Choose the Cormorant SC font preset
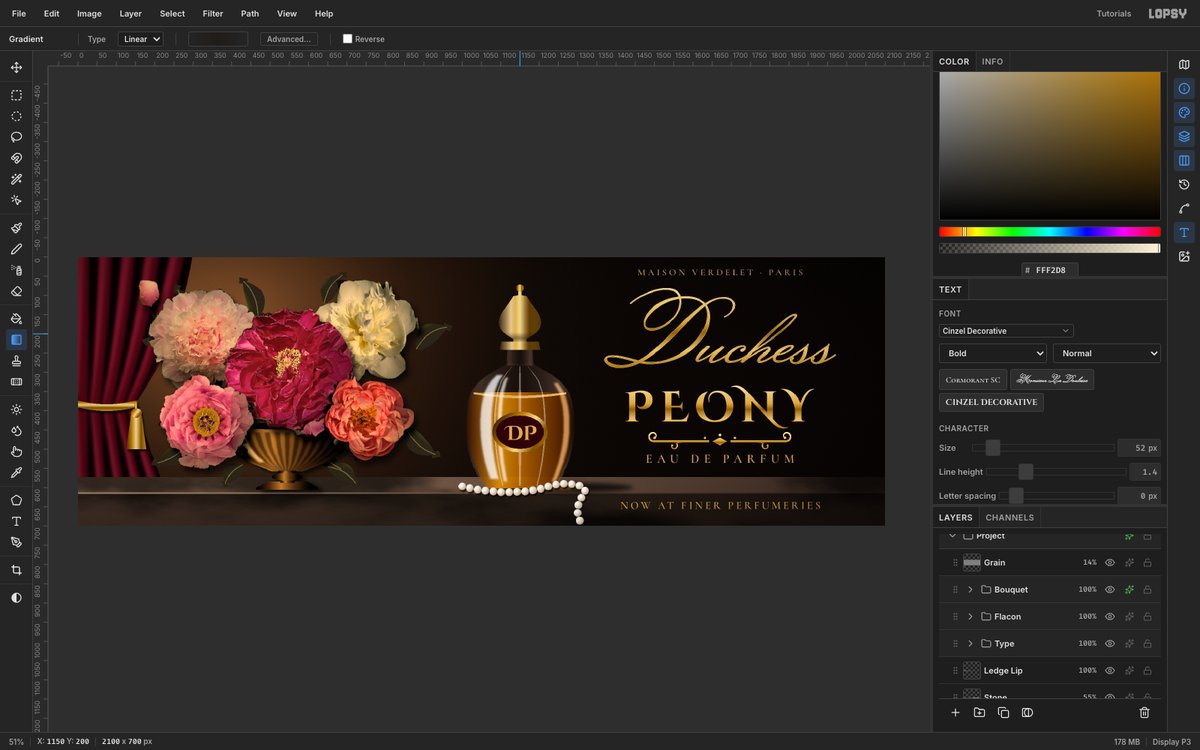1200x750 pixels. 973,380
